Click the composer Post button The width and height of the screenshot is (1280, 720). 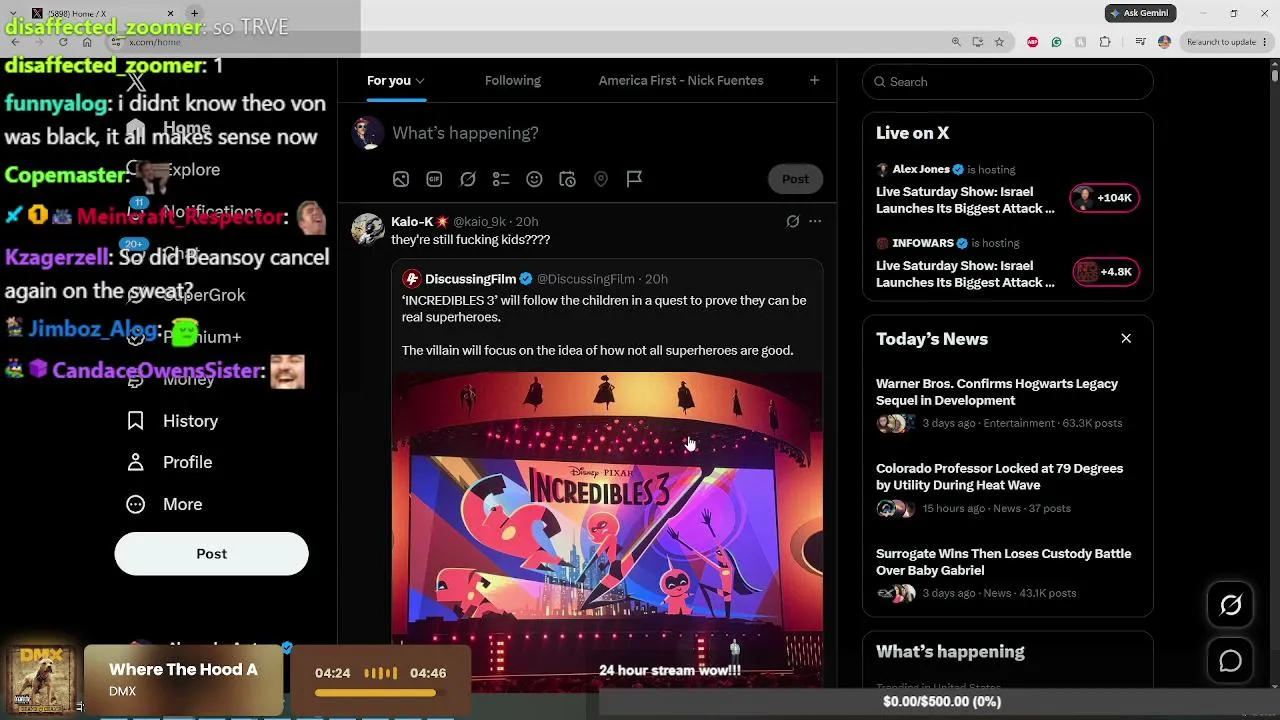pos(795,179)
